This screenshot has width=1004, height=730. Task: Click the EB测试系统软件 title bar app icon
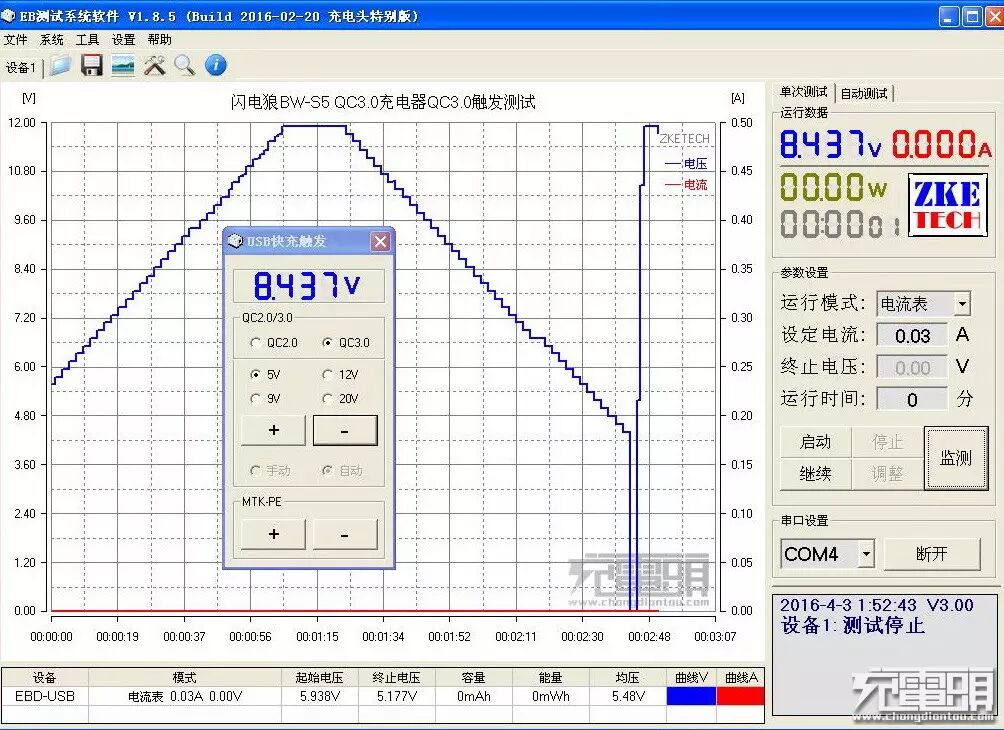8,16
